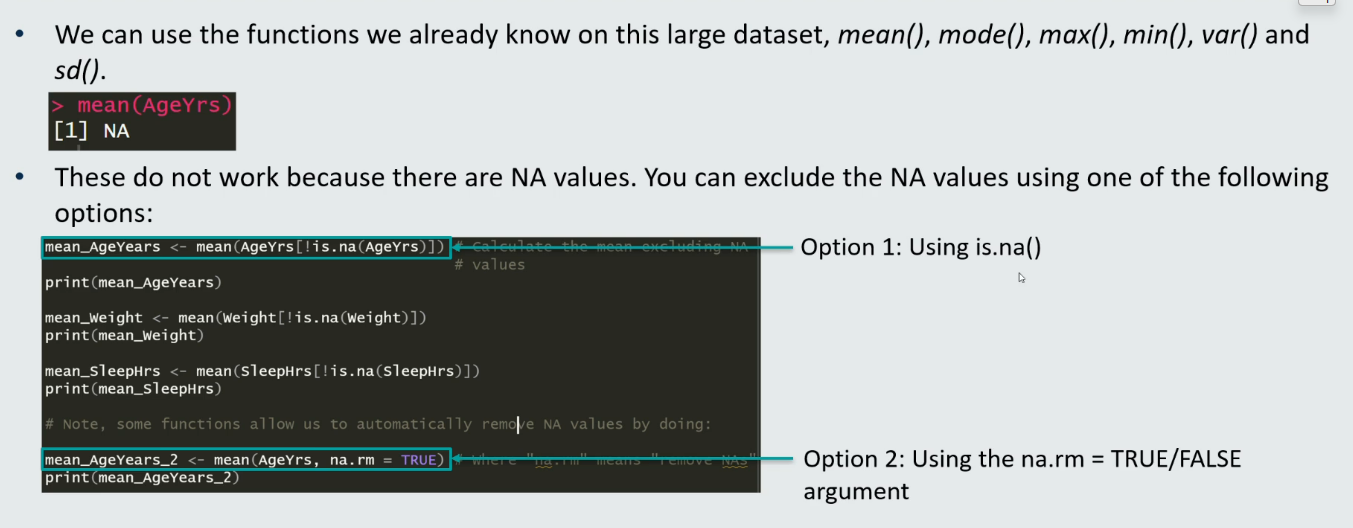Screen dimensions: 1353x528
Task: Click the italic sd() function name
Action: coord(80,70)
